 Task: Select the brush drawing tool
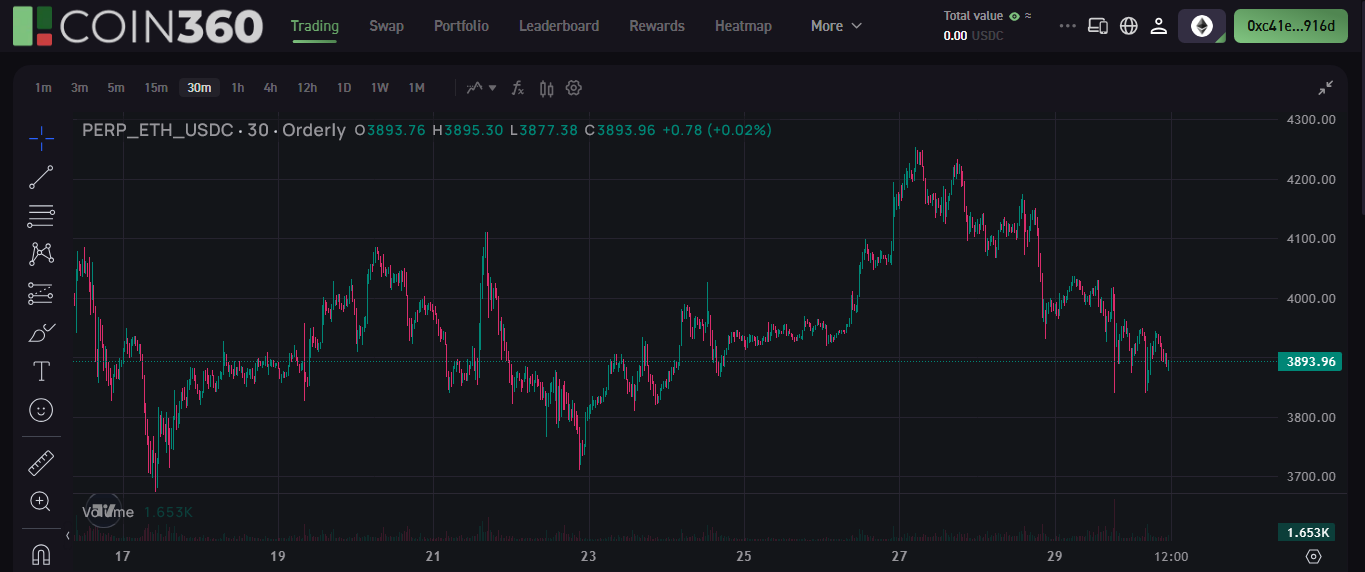pos(41,332)
